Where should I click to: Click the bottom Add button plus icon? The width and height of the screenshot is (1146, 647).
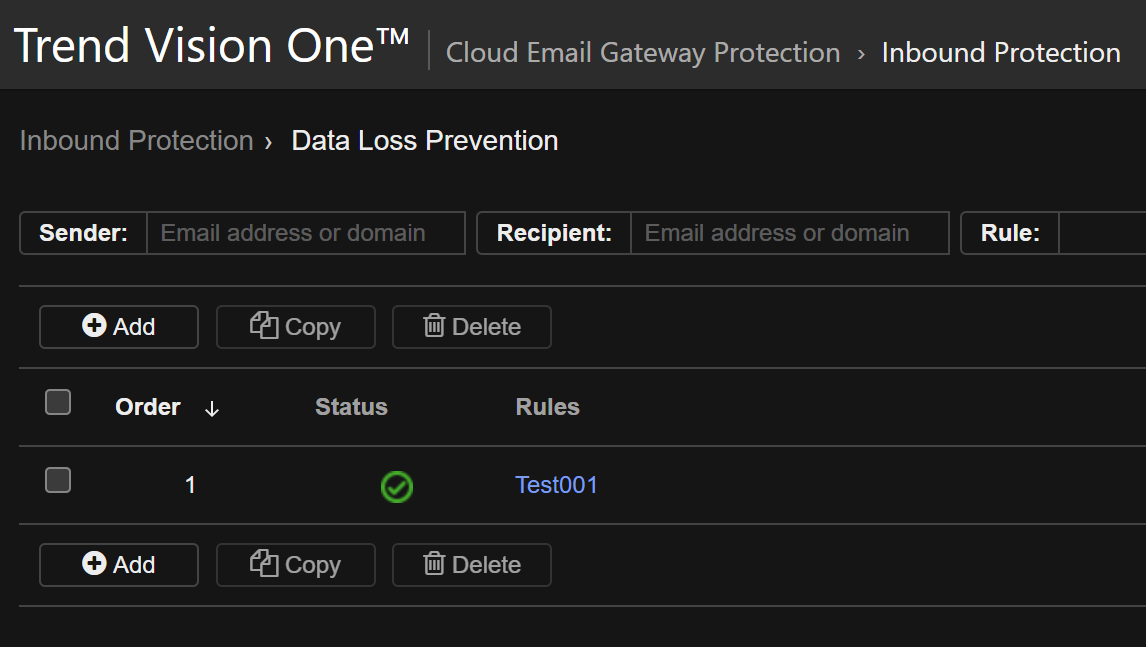click(94, 564)
